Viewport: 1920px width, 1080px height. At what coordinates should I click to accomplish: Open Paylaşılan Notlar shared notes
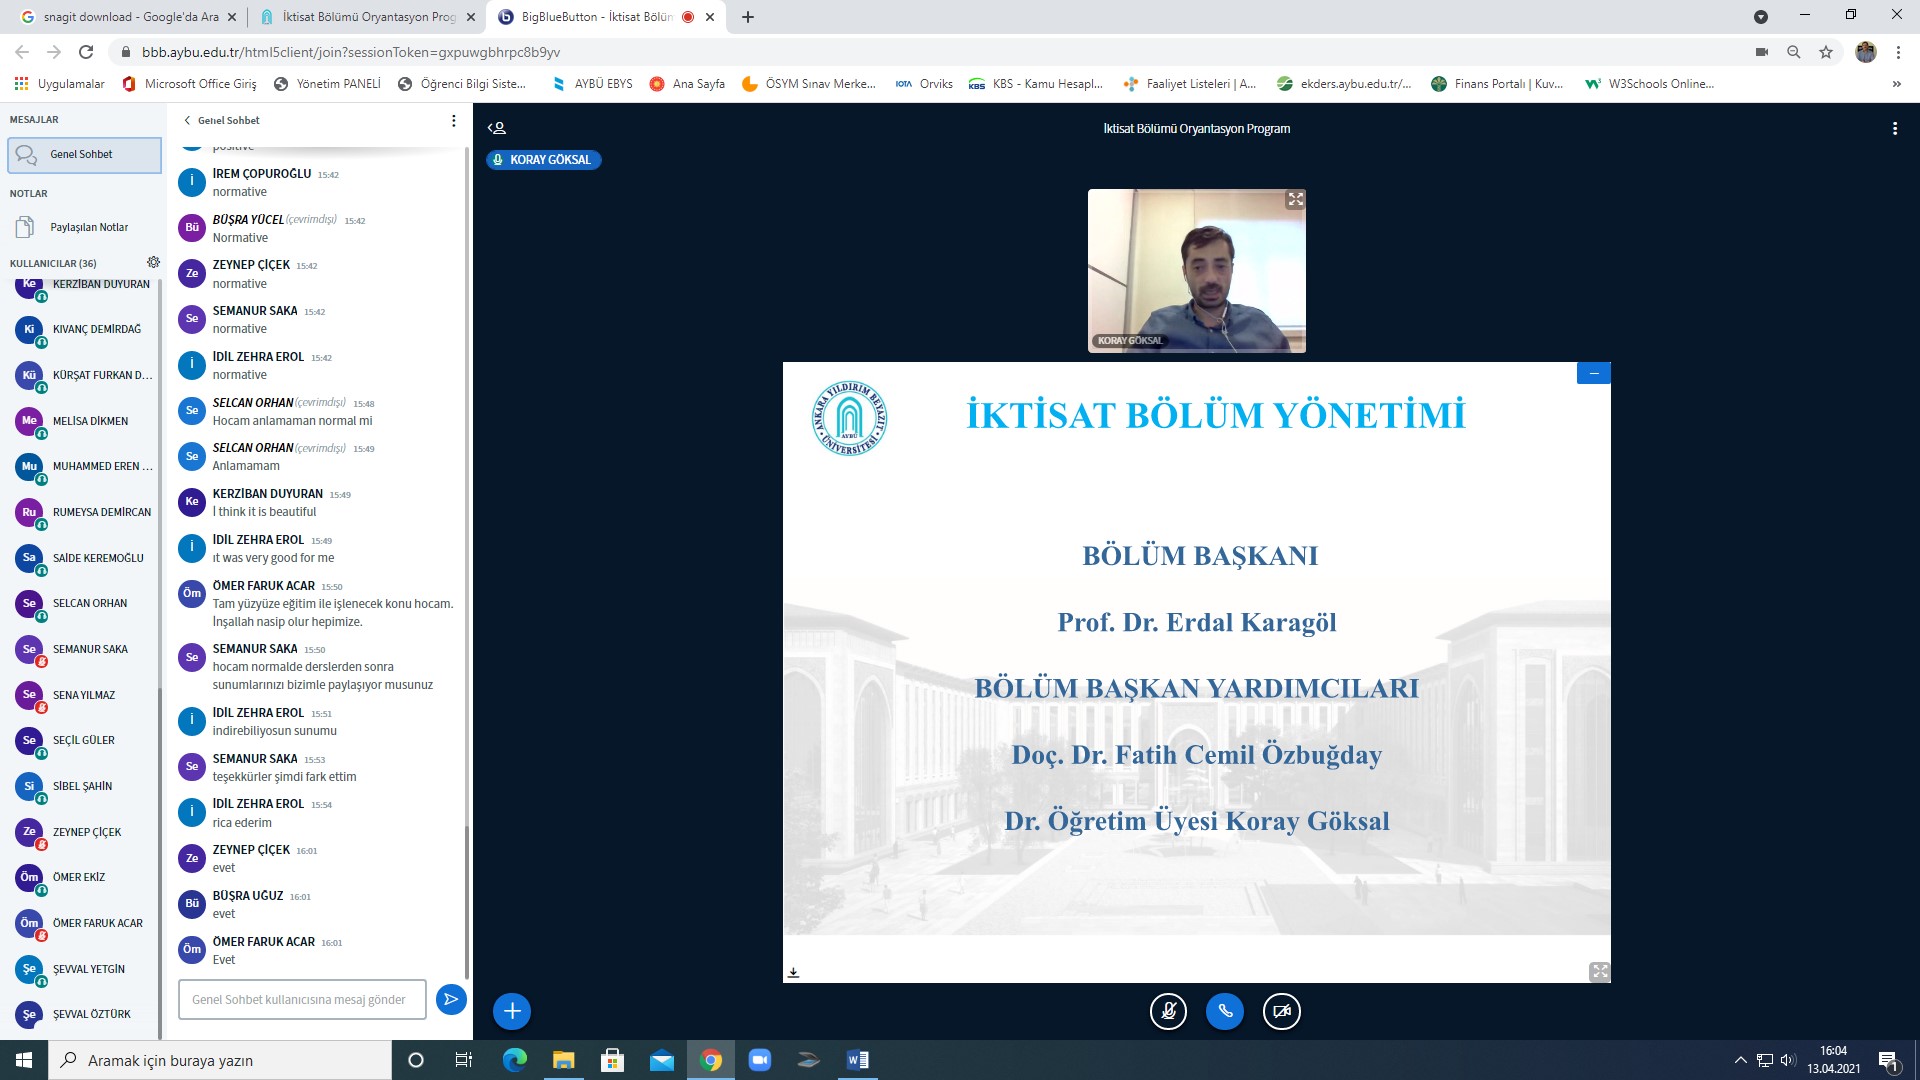(x=89, y=227)
